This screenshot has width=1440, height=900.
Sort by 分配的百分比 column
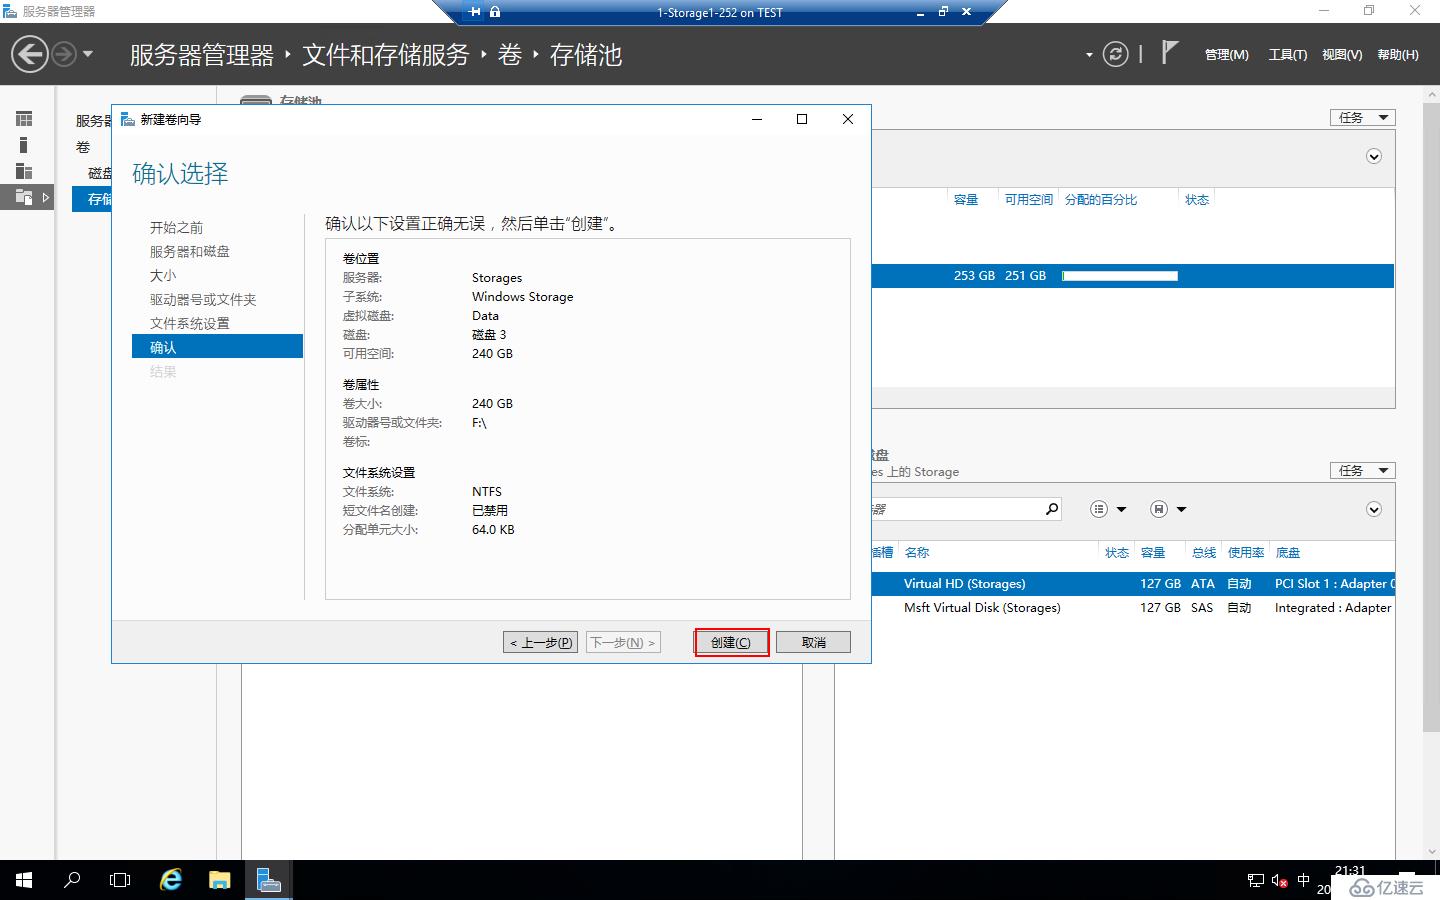pos(1101,200)
